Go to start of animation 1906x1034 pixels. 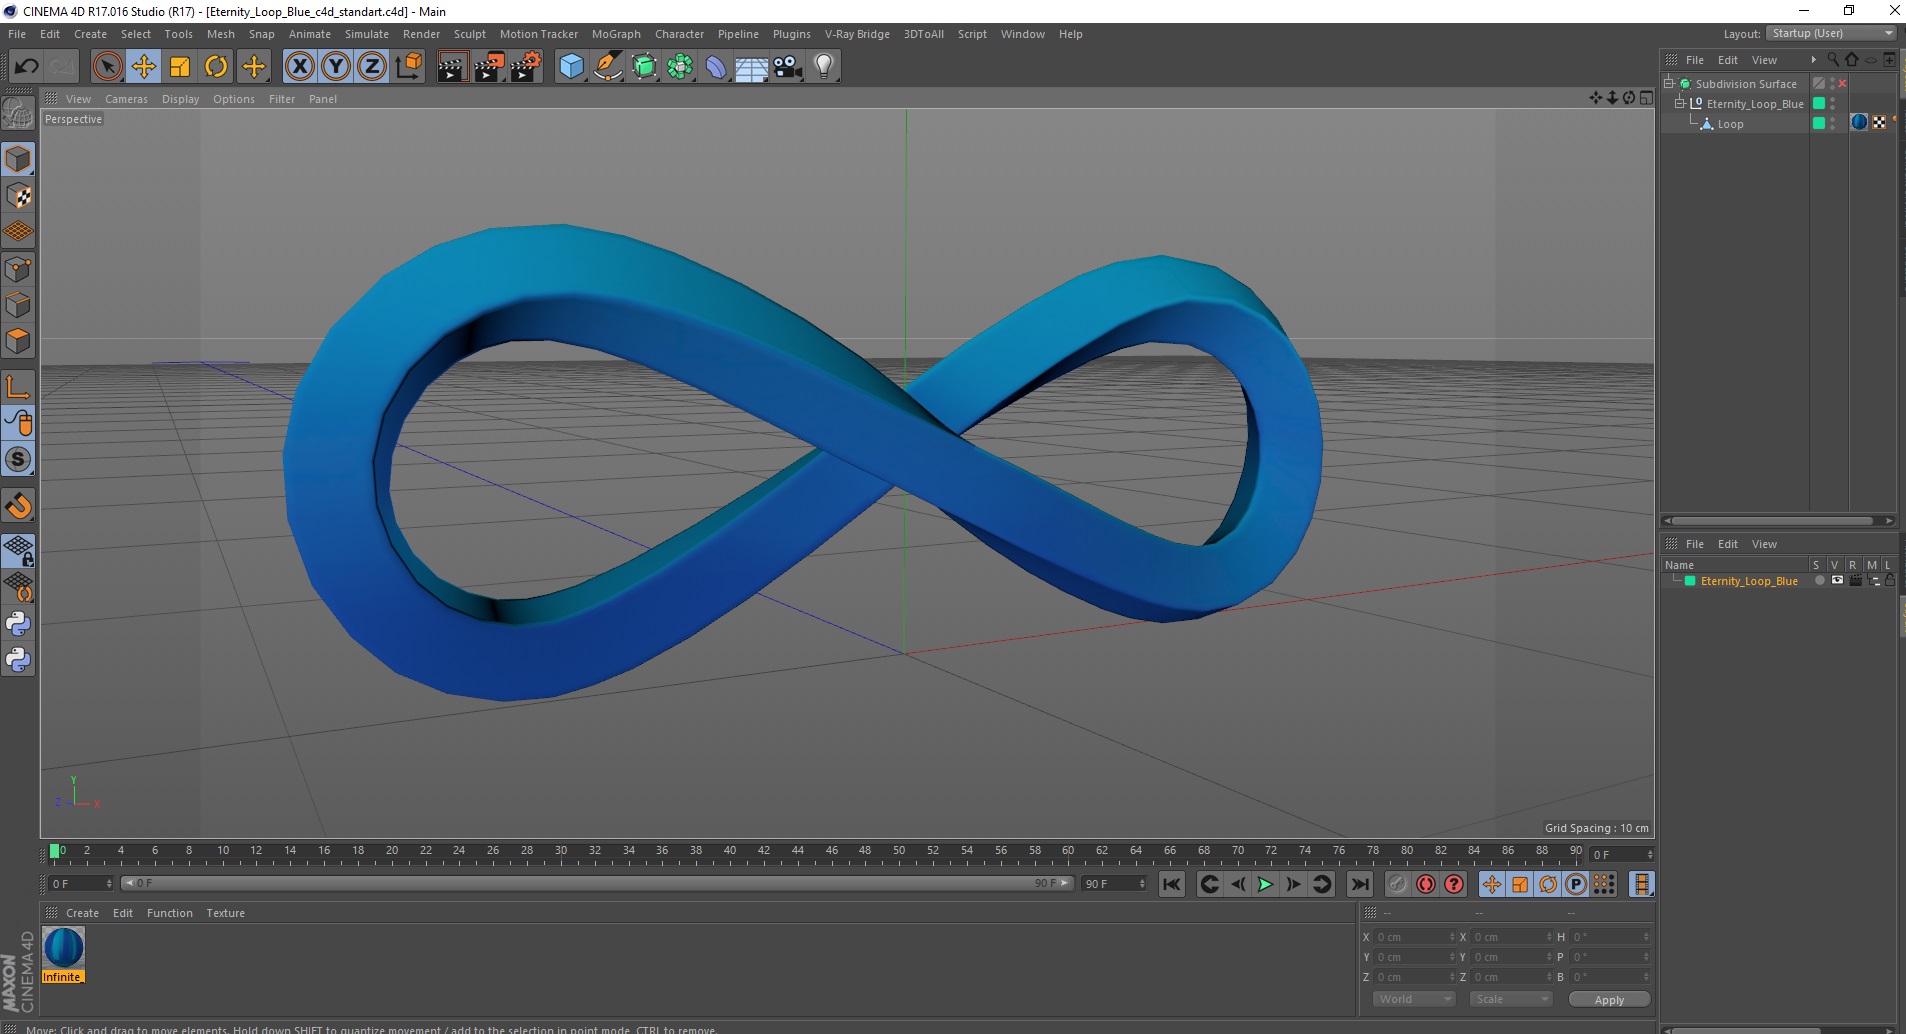[1172, 884]
